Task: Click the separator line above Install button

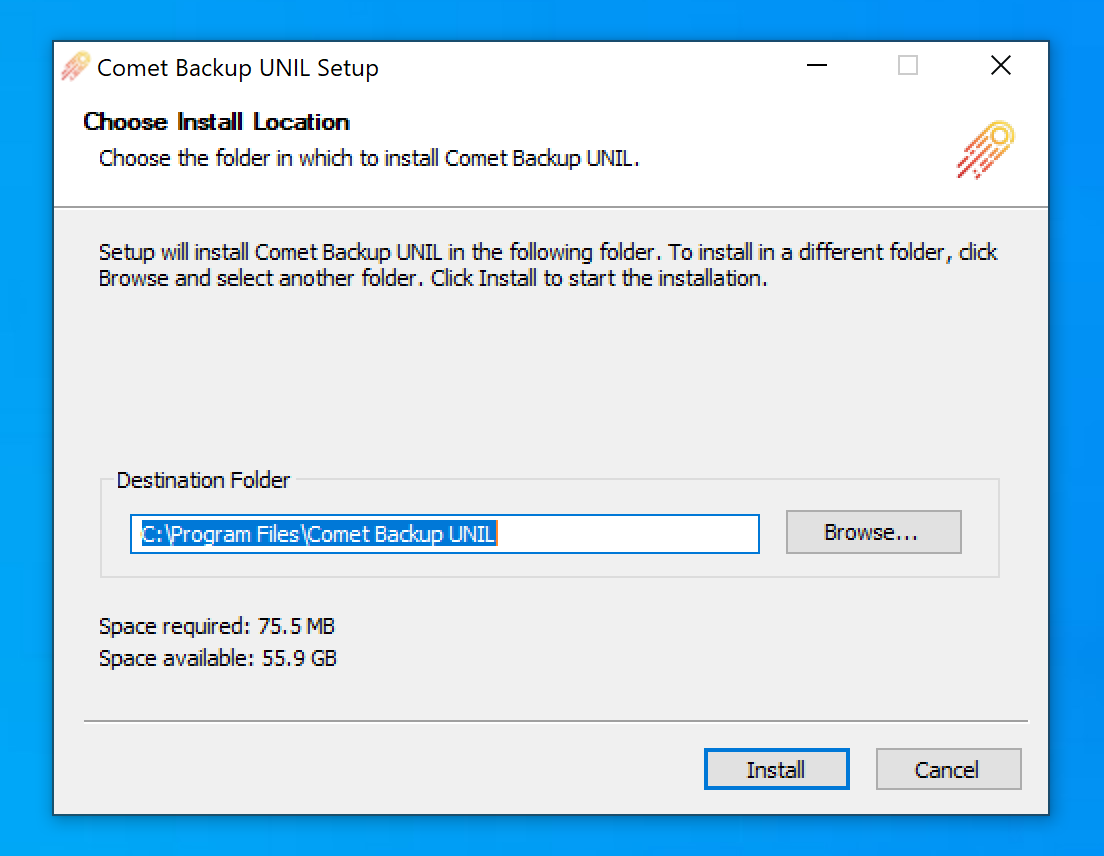Action: click(x=555, y=721)
